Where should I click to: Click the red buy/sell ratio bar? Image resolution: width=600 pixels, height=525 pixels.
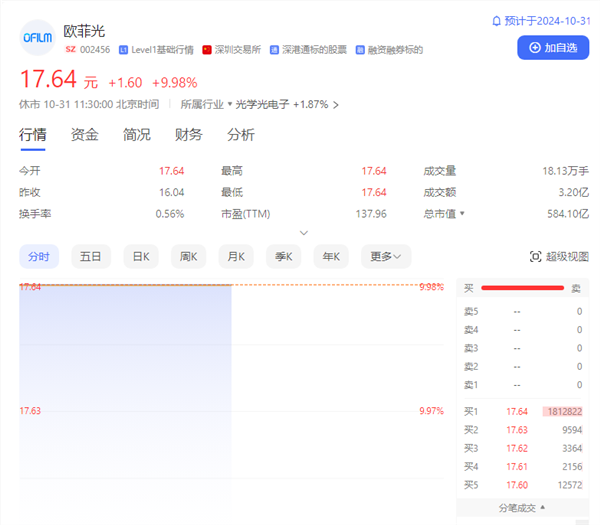(x=523, y=288)
